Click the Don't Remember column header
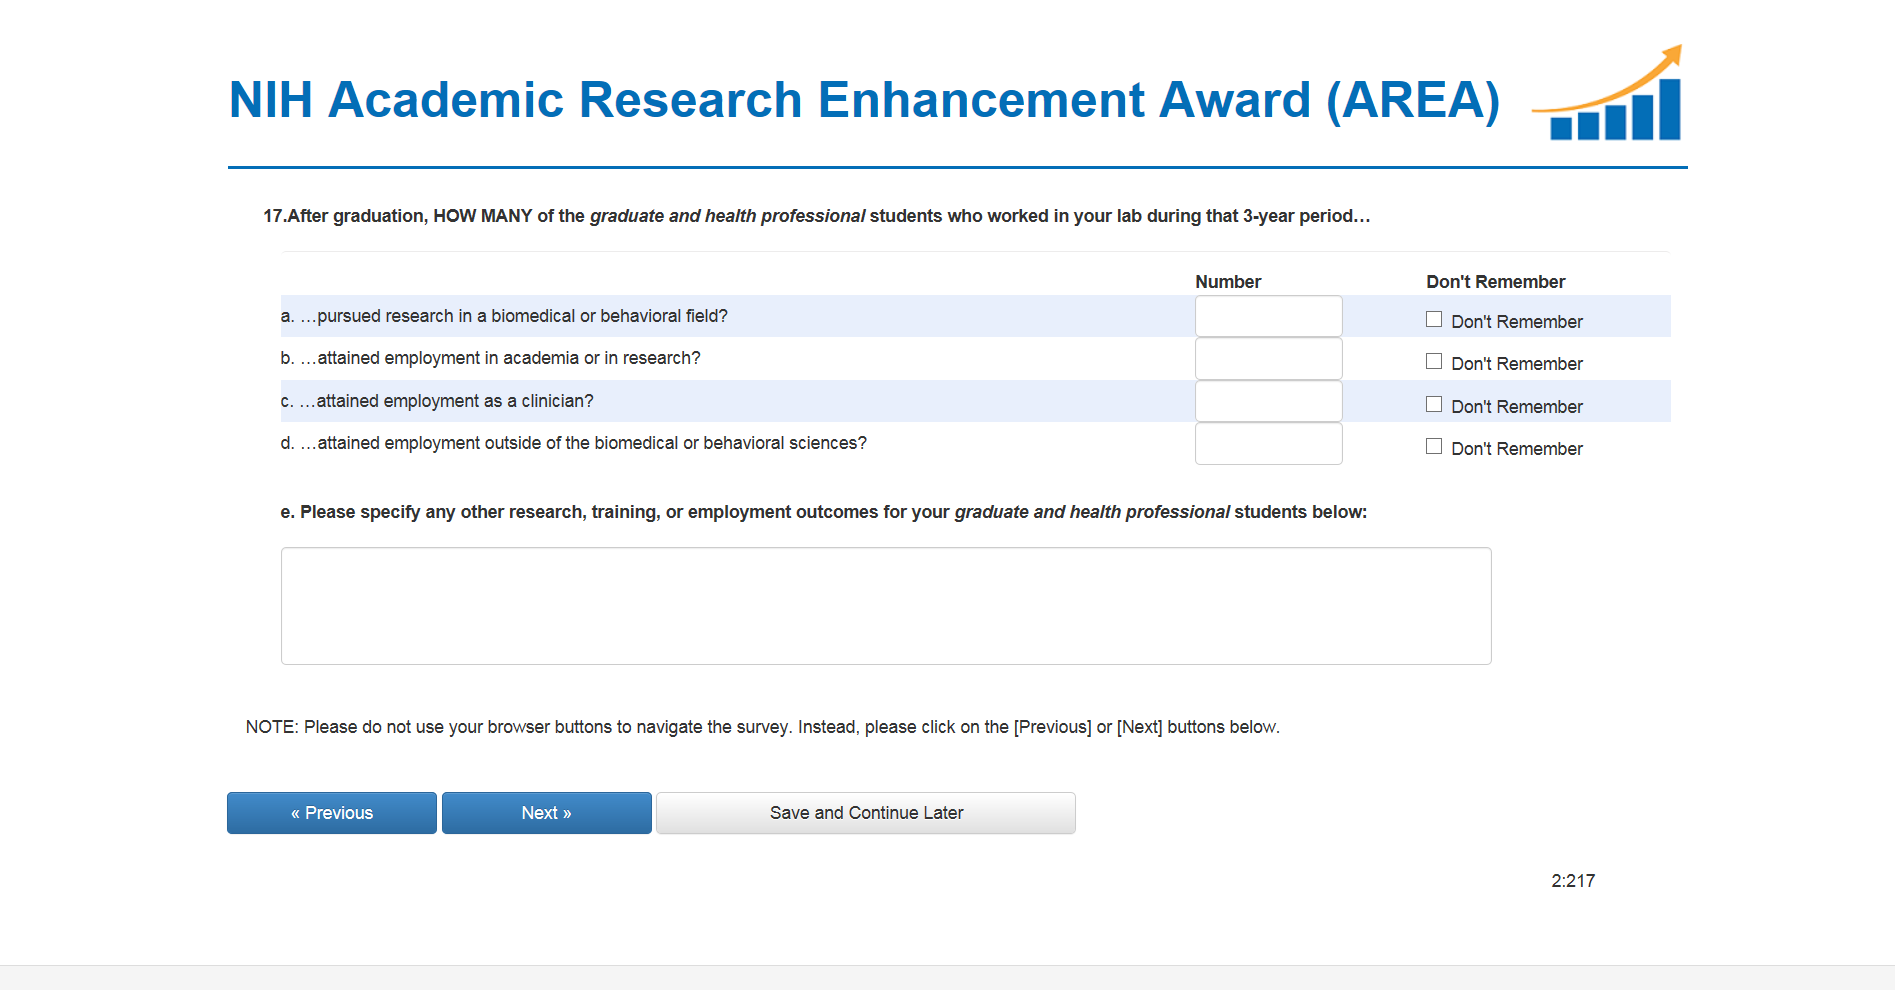Image resolution: width=1895 pixels, height=990 pixels. (1495, 282)
